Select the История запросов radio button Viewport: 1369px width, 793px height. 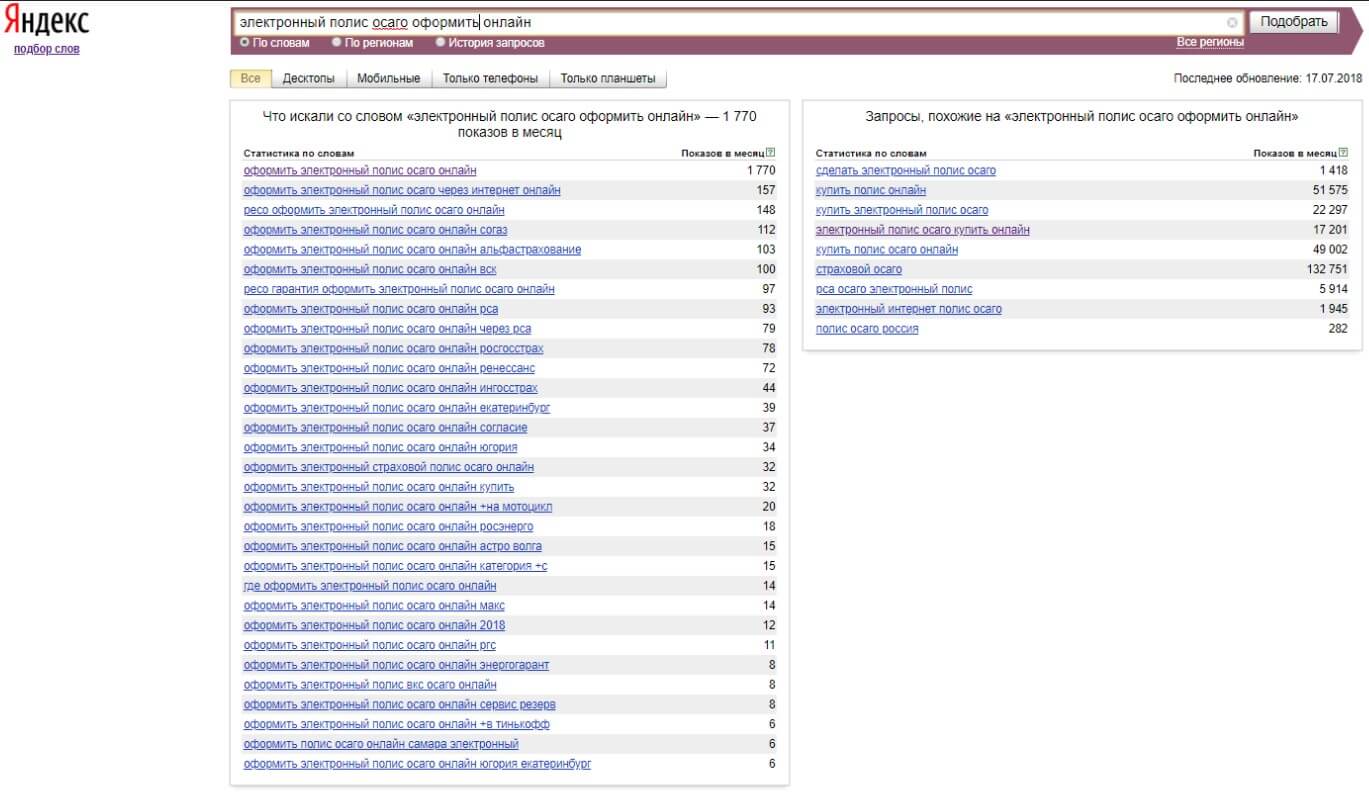(x=441, y=43)
